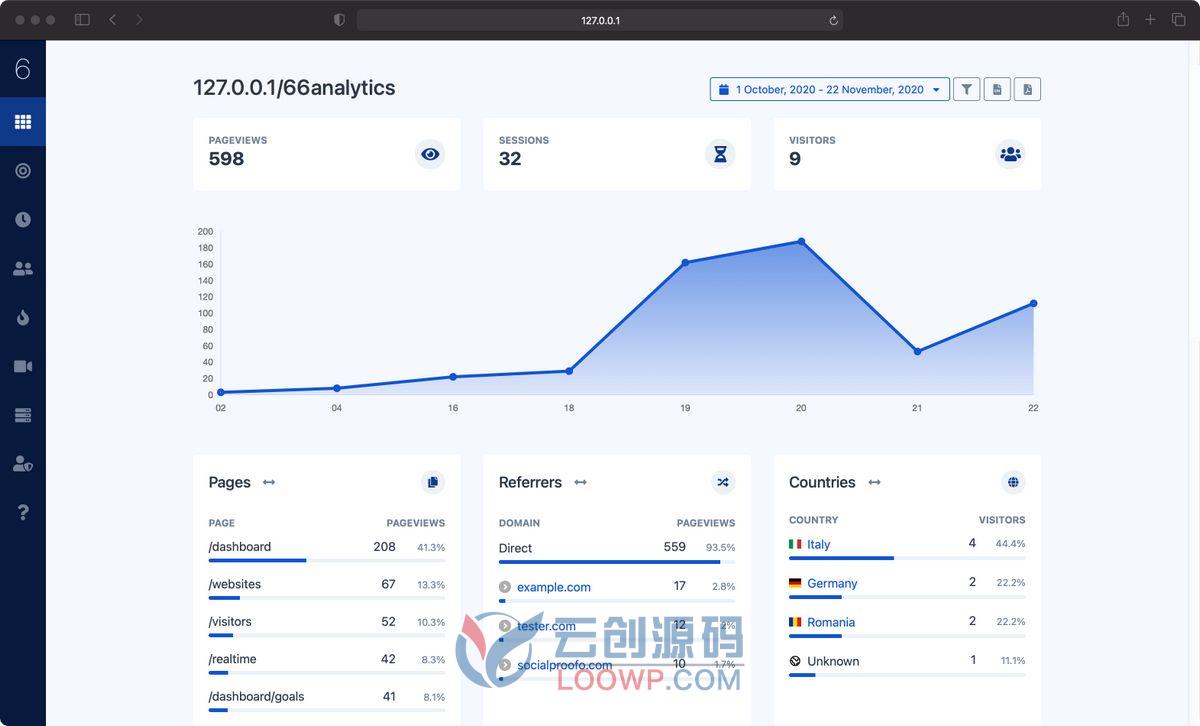Click the 32 sessions value
This screenshot has height=726, width=1200.
(510, 159)
